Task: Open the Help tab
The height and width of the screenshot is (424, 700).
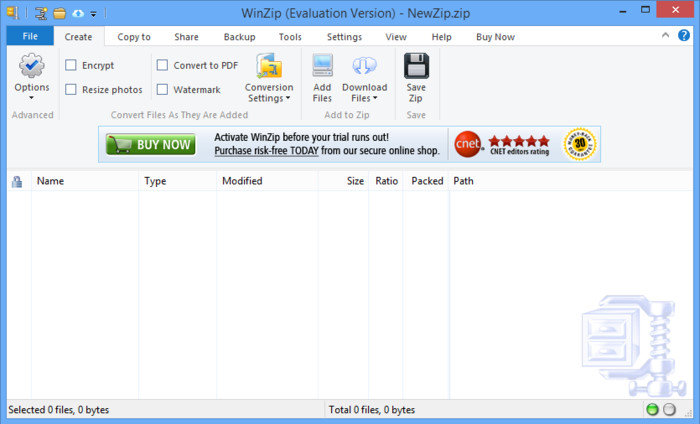Action: 442,37
